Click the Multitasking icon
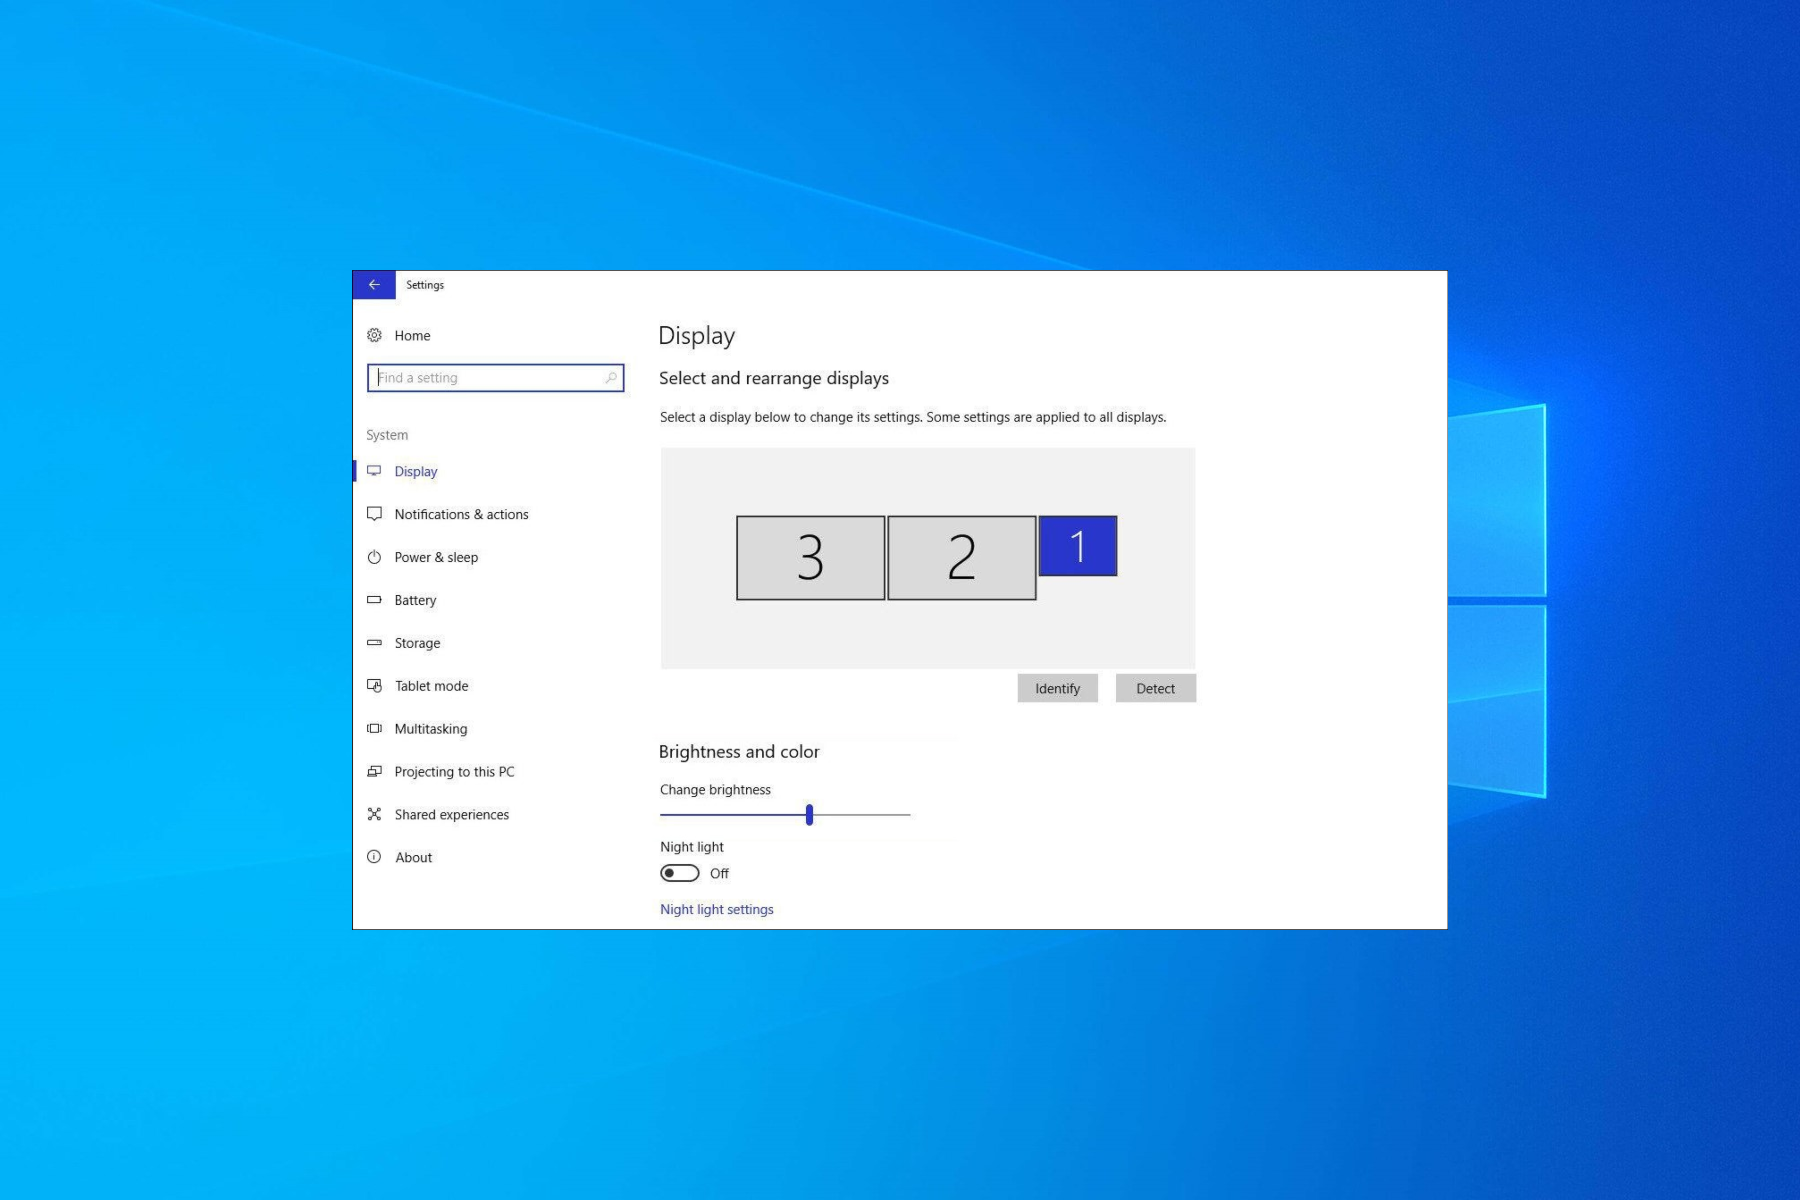The height and width of the screenshot is (1200, 1800). tap(374, 729)
